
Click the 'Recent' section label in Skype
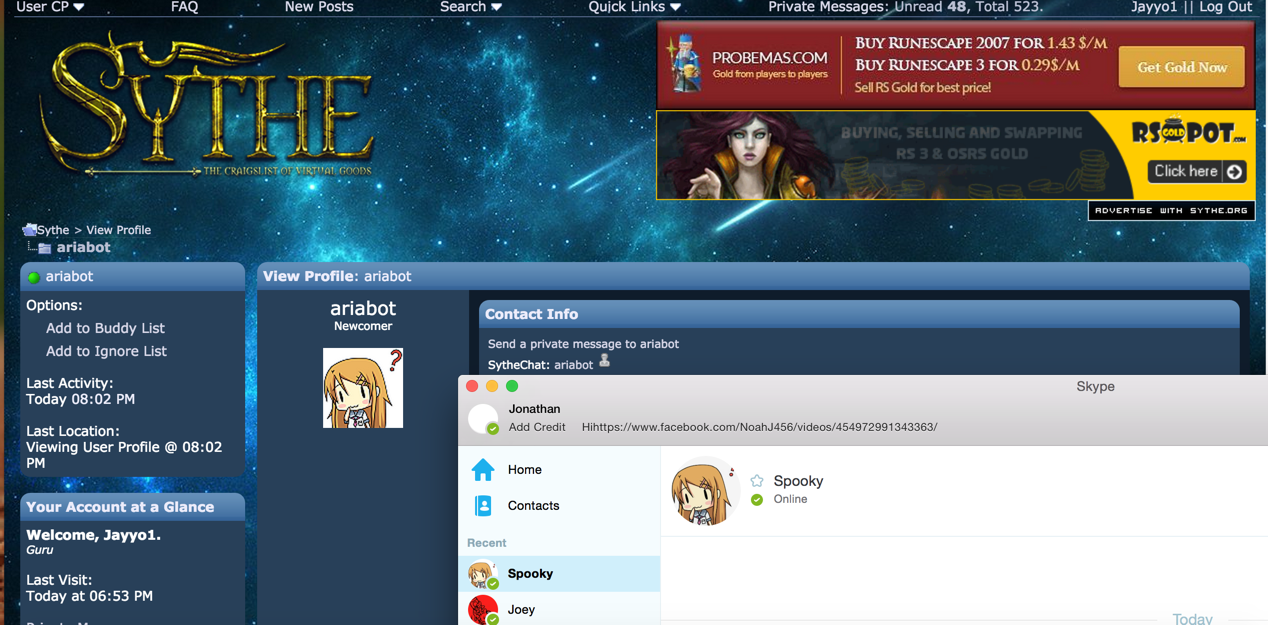tap(486, 543)
